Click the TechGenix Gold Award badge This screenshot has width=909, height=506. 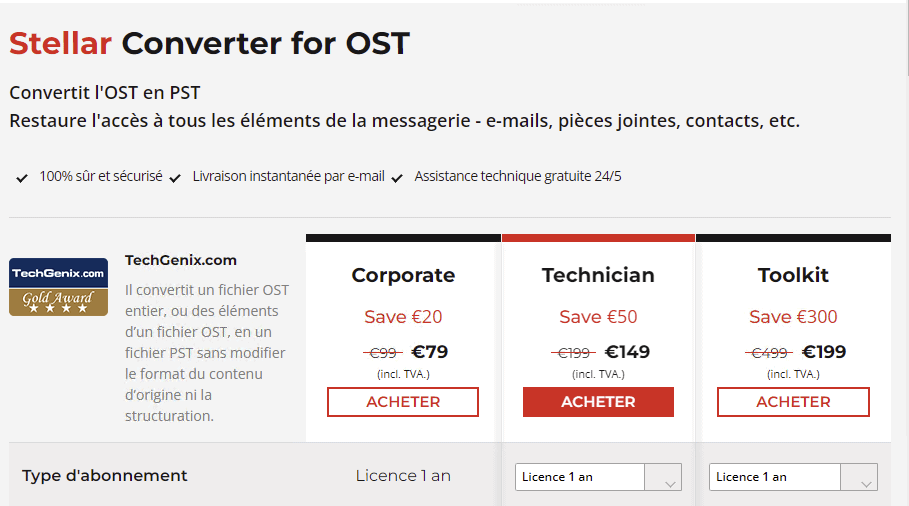point(58,287)
